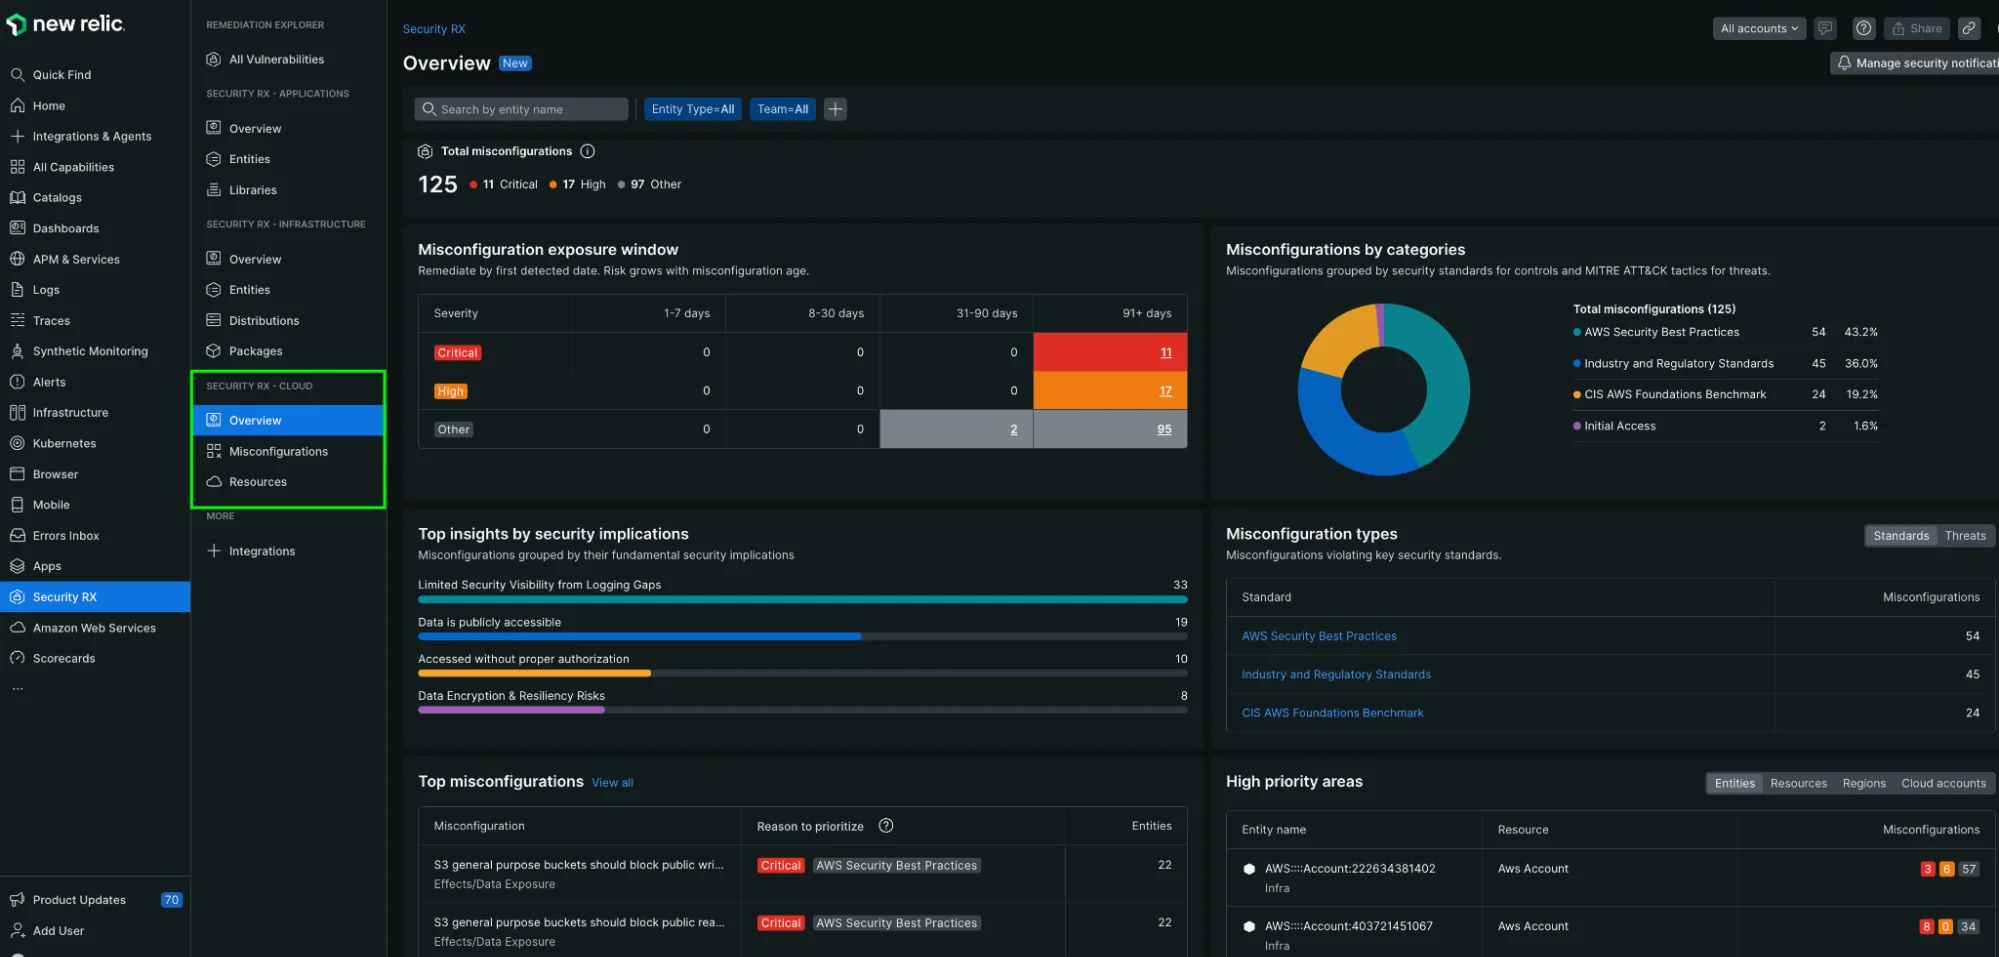The width and height of the screenshot is (1999, 957).
Task: Open Synthetic Monitoring from the sidebar
Action: coord(89,351)
